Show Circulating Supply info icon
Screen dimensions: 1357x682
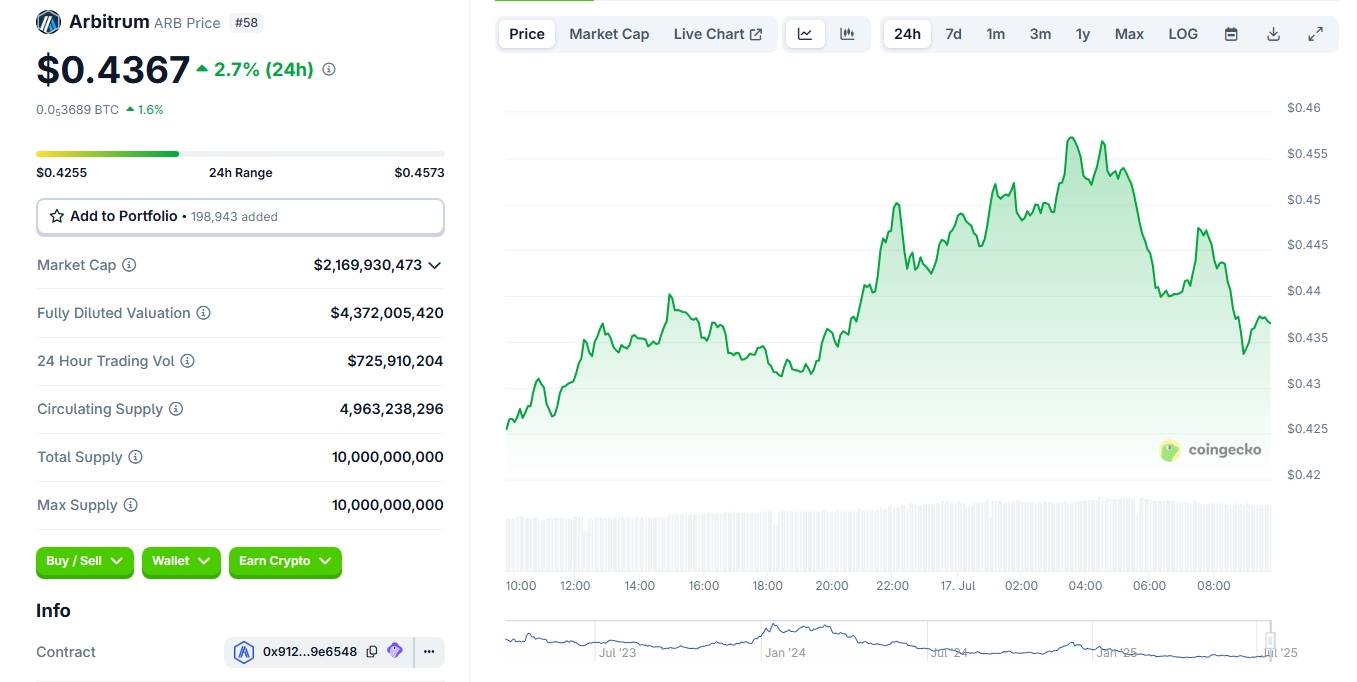pyautogui.click(x=176, y=409)
